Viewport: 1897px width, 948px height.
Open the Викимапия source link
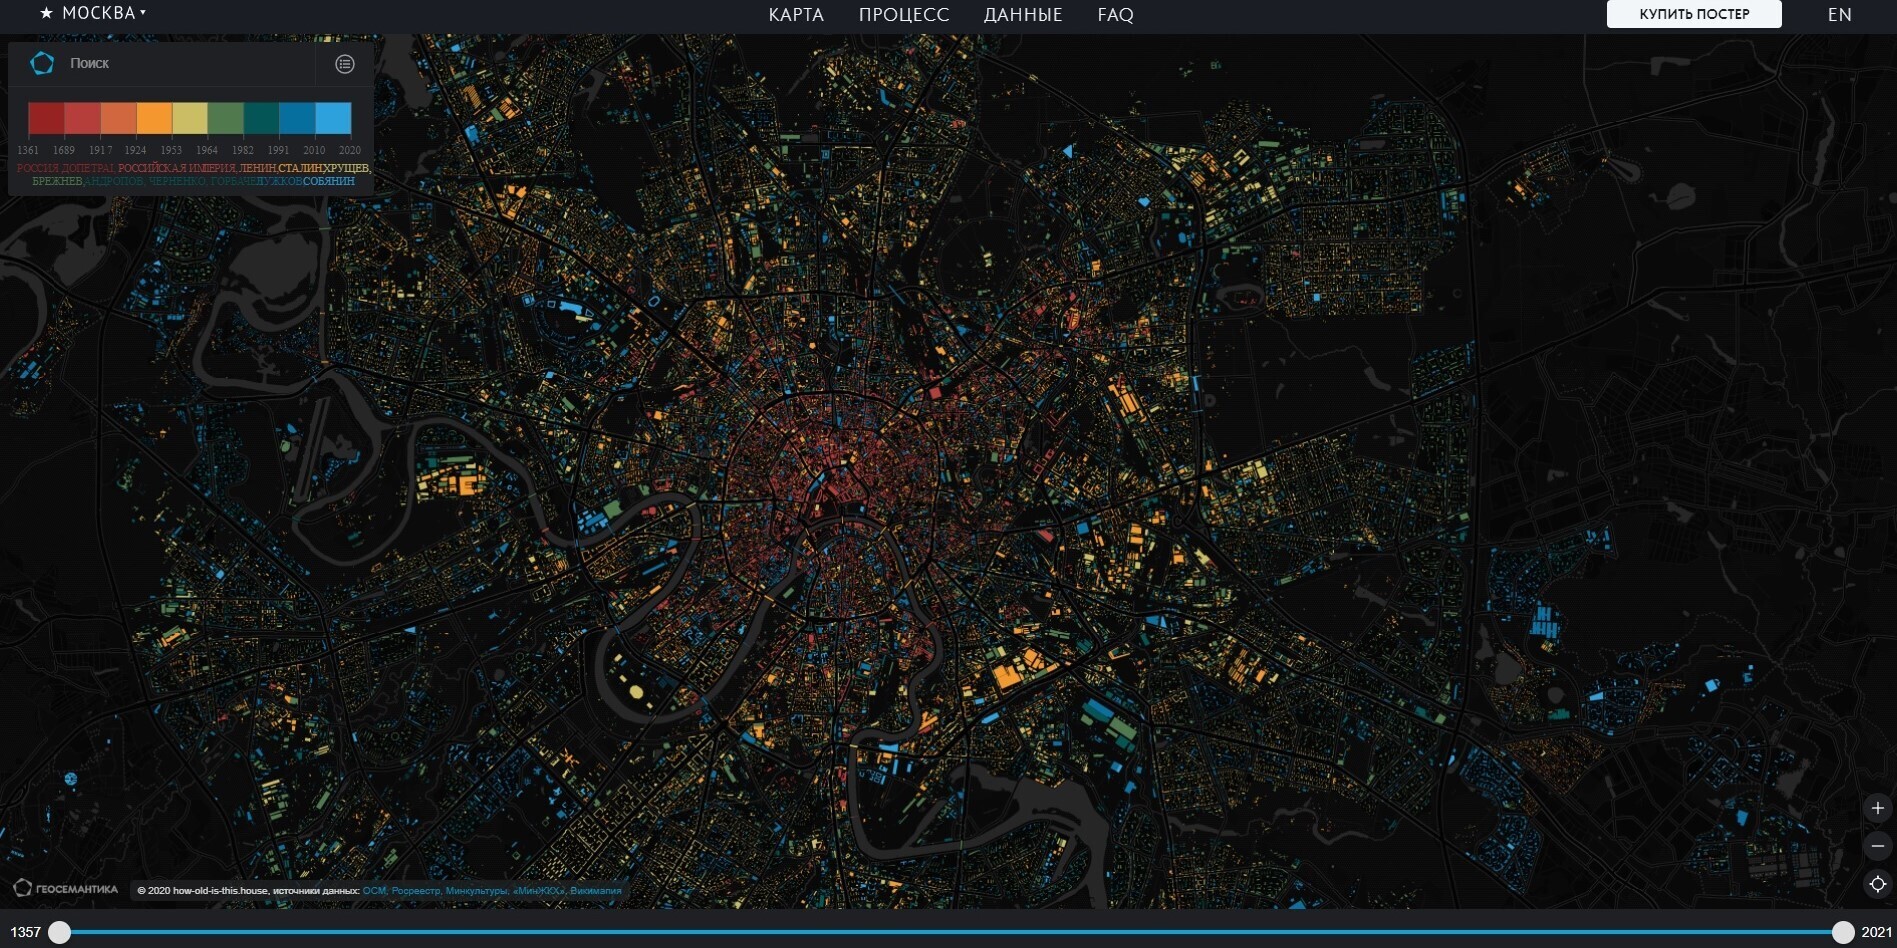pyautogui.click(x=596, y=891)
